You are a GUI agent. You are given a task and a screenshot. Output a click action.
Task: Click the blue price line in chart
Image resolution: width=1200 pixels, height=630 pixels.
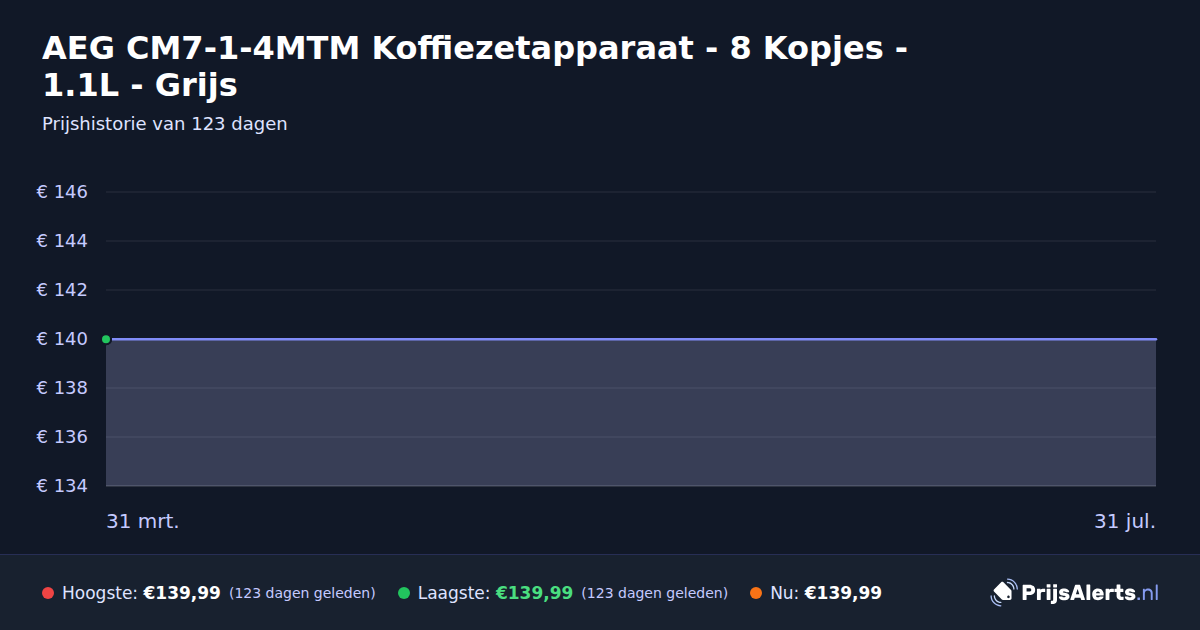click(631, 339)
